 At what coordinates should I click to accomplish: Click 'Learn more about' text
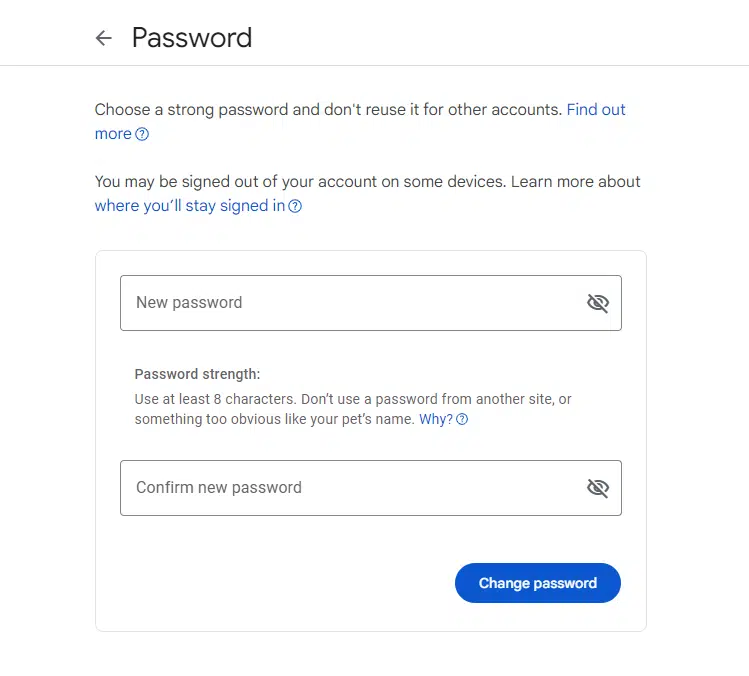coord(576,182)
